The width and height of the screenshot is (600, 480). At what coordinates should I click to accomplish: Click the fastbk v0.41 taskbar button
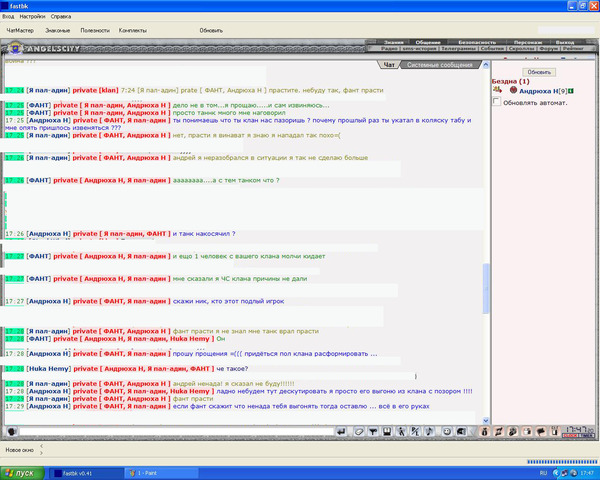pyautogui.click(x=86, y=473)
